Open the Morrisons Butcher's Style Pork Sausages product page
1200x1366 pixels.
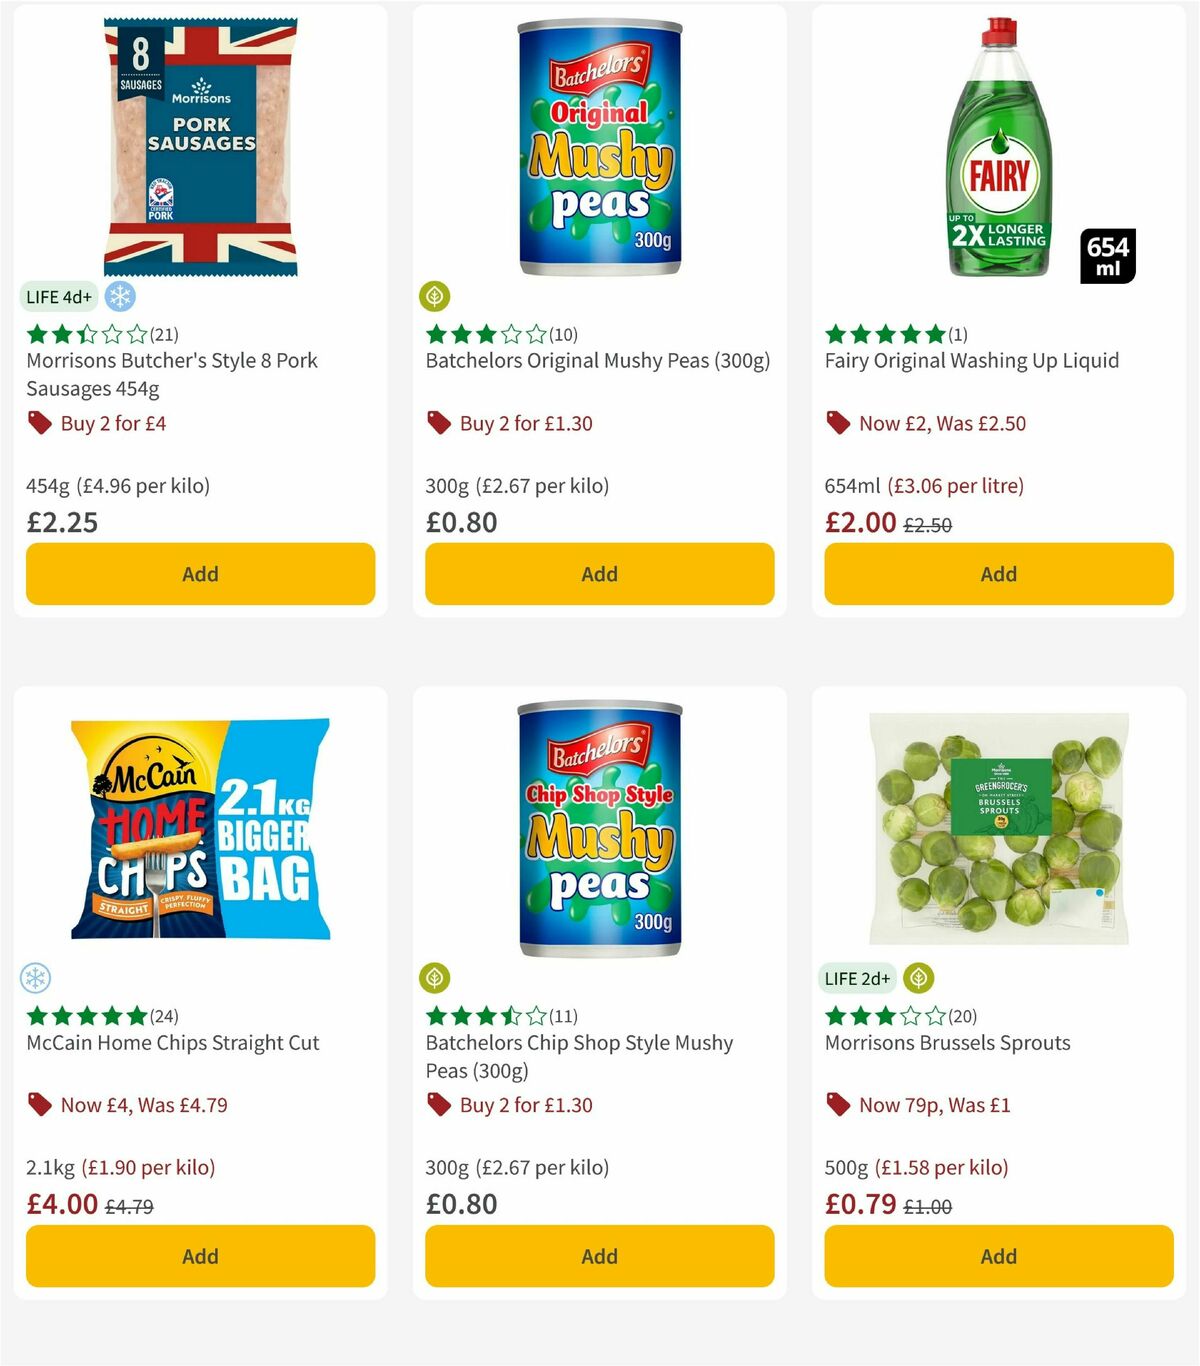(170, 374)
